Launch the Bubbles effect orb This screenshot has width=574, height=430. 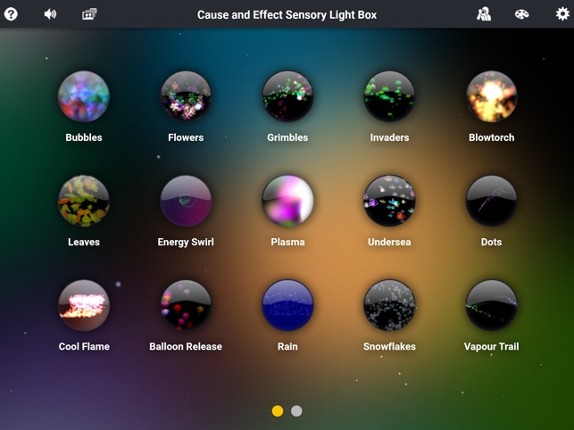pyautogui.click(x=84, y=96)
